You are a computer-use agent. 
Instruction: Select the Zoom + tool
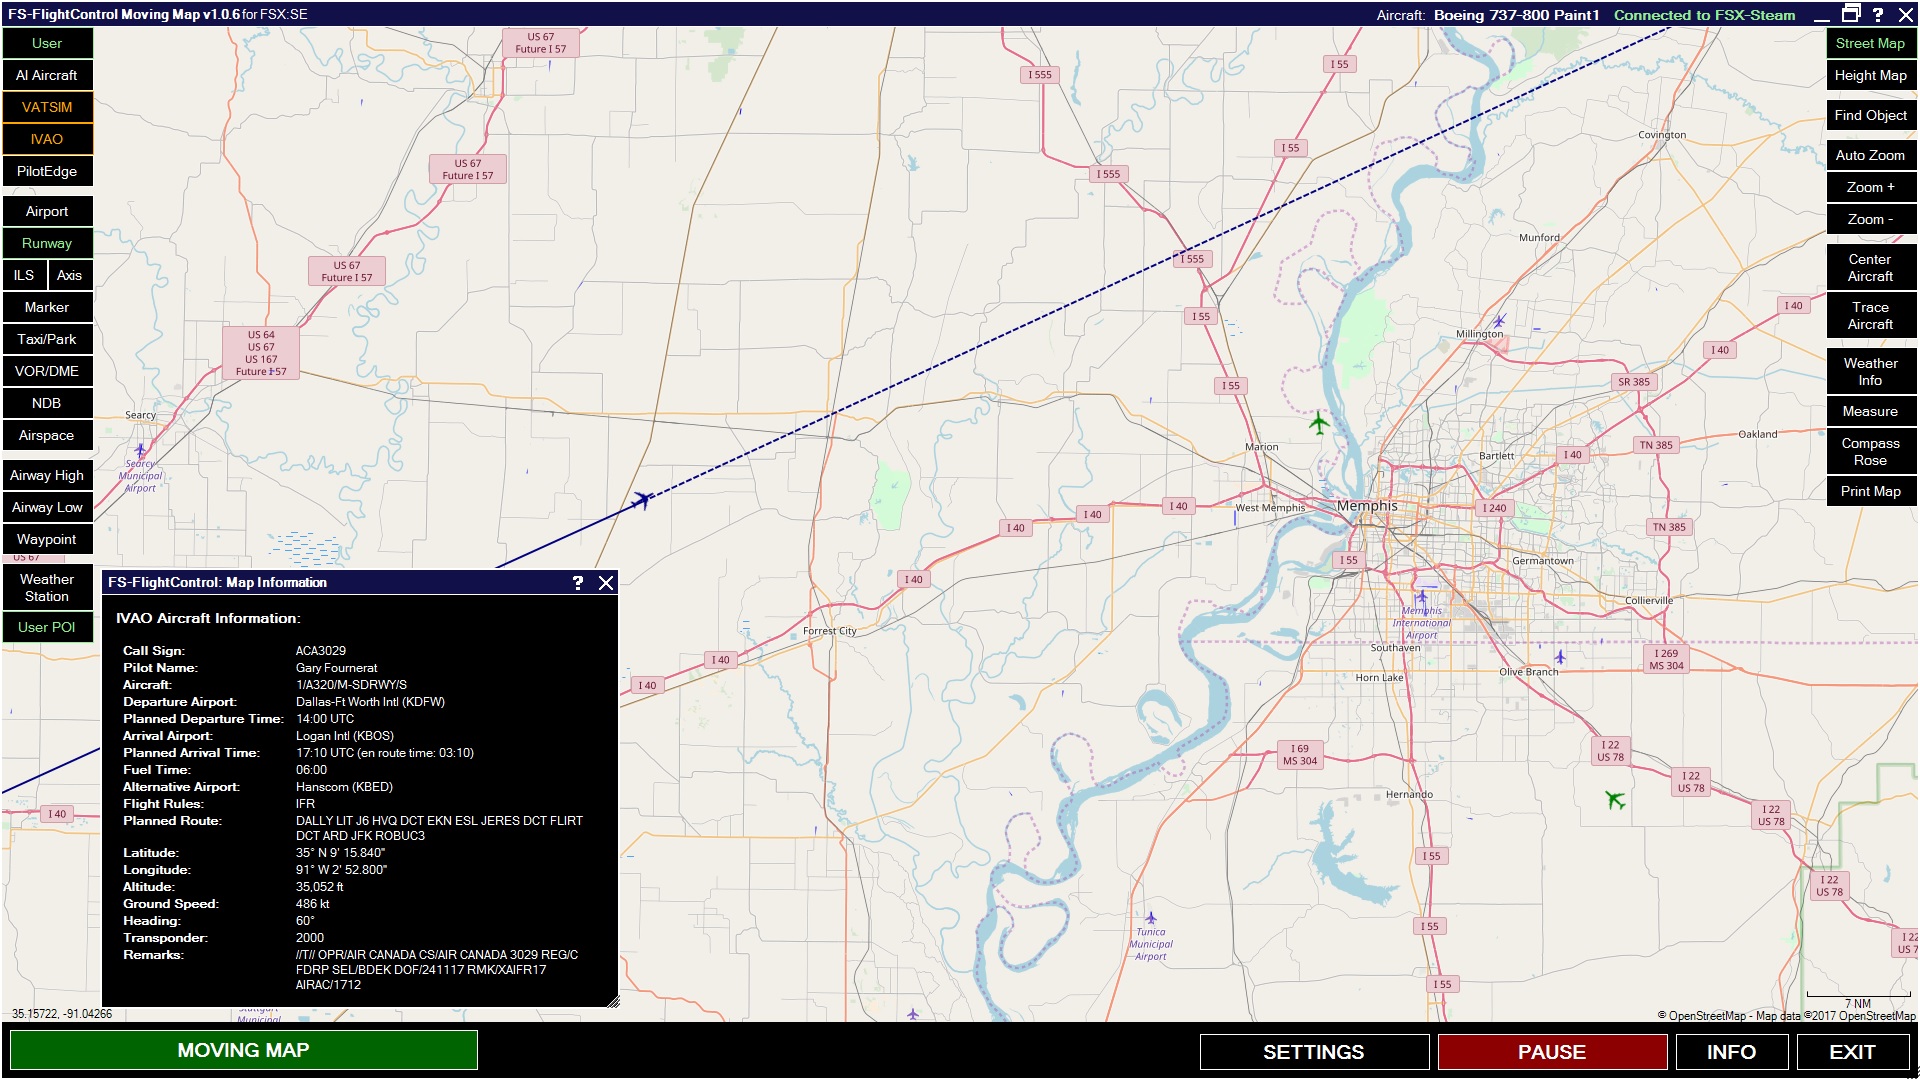coord(1869,187)
